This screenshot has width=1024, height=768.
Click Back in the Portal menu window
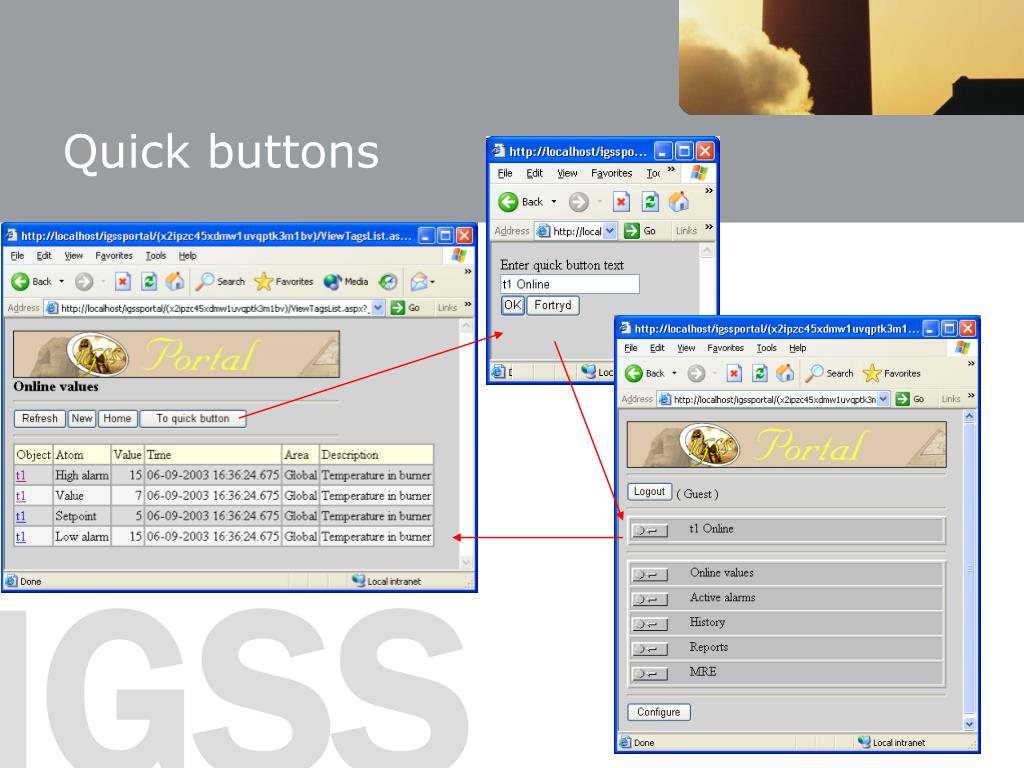click(x=644, y=373)
